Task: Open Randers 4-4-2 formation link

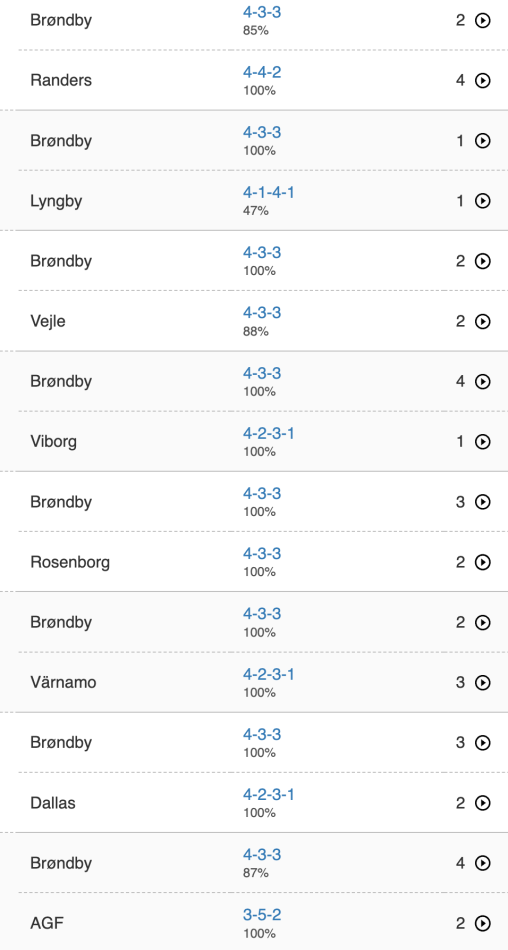Action: pyautogui.click(x=262, y=73)
